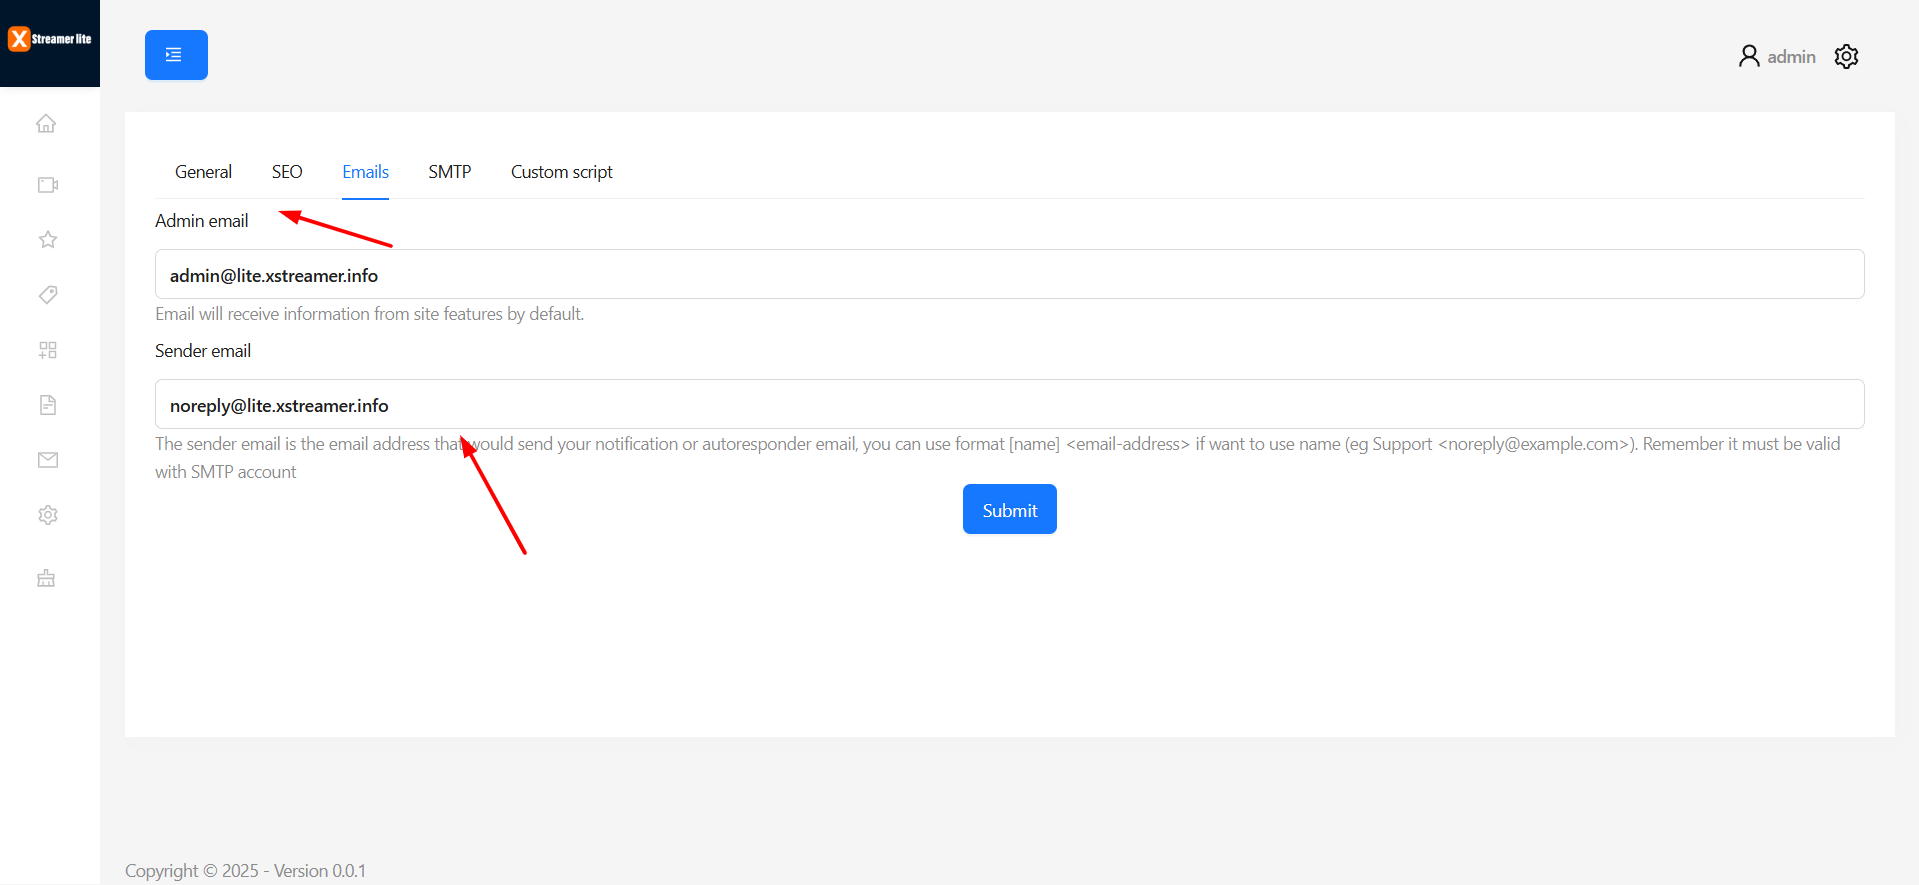Open the categories grid icon in sidebar
The width and height of the screenshot is (1919, 885).
[x=48, y=350]
